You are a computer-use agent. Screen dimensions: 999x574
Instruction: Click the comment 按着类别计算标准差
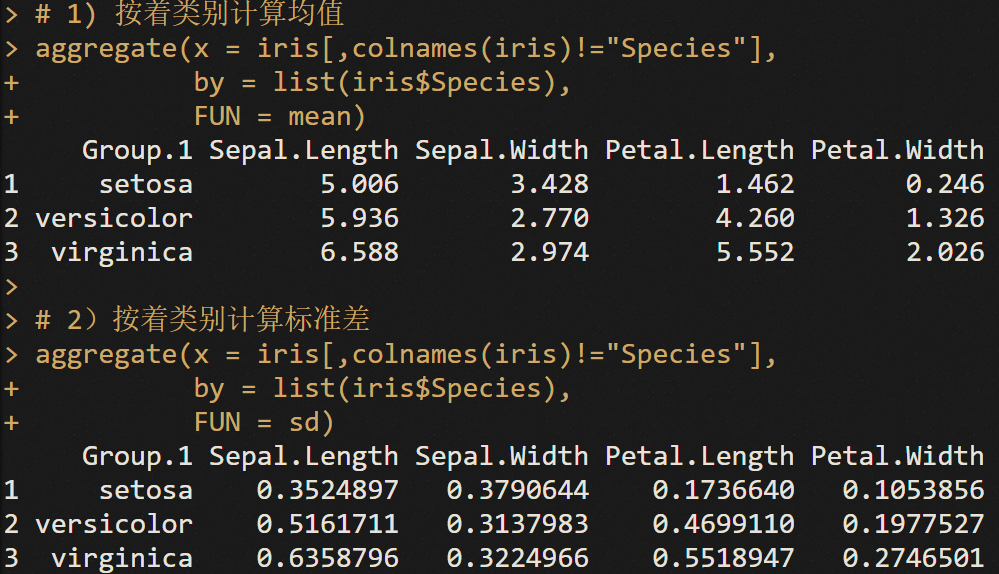point(241,319)
